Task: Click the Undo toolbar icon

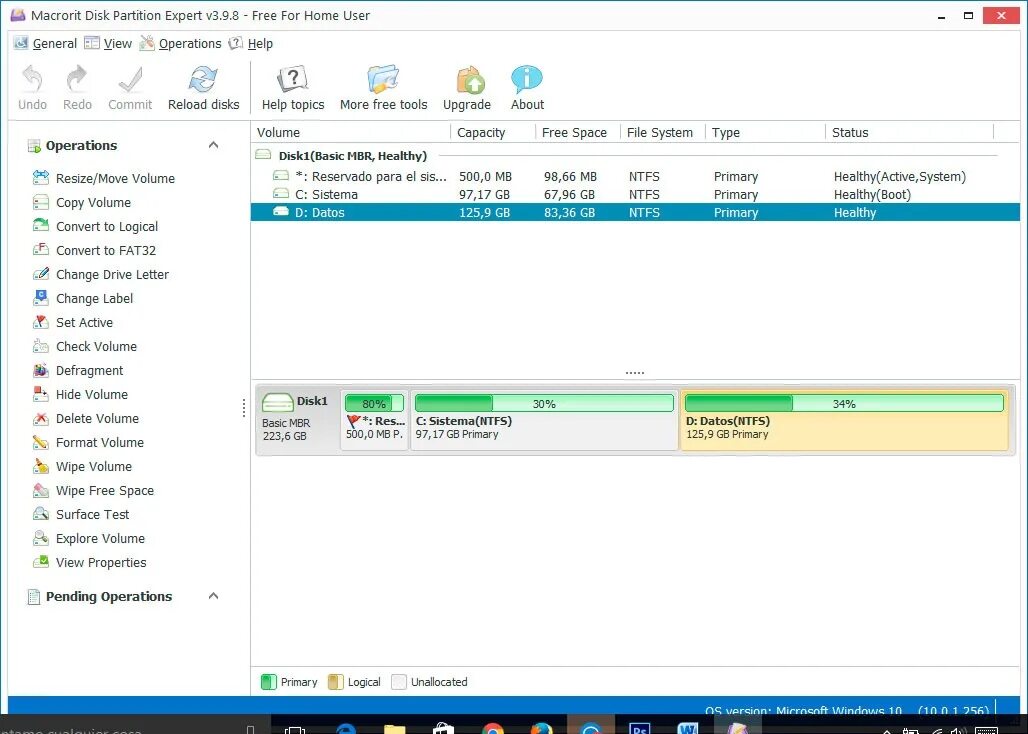Action: [x=32, y=79]
